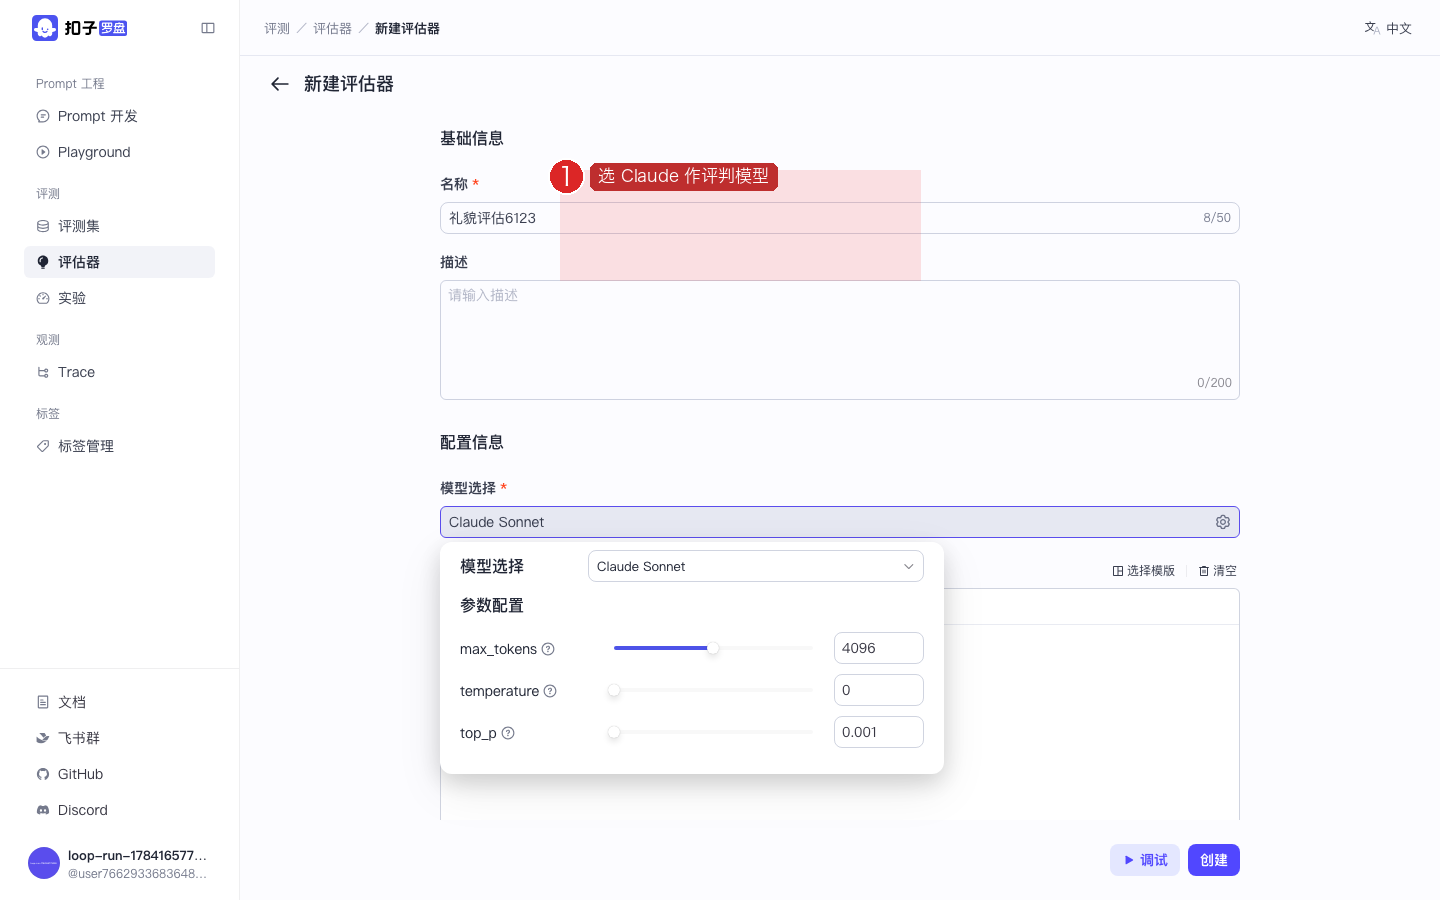Viewport: 1440px width, 900px height.
Task: Open 飞书群 from the sidebar
Action: point(119,738)
